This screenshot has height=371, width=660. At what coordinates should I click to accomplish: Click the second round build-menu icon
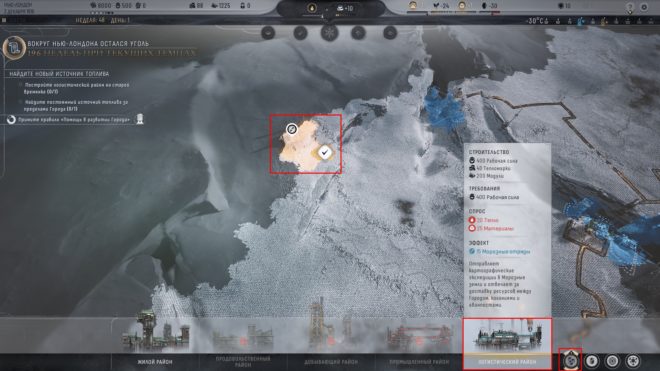click(x=592, y=361)
